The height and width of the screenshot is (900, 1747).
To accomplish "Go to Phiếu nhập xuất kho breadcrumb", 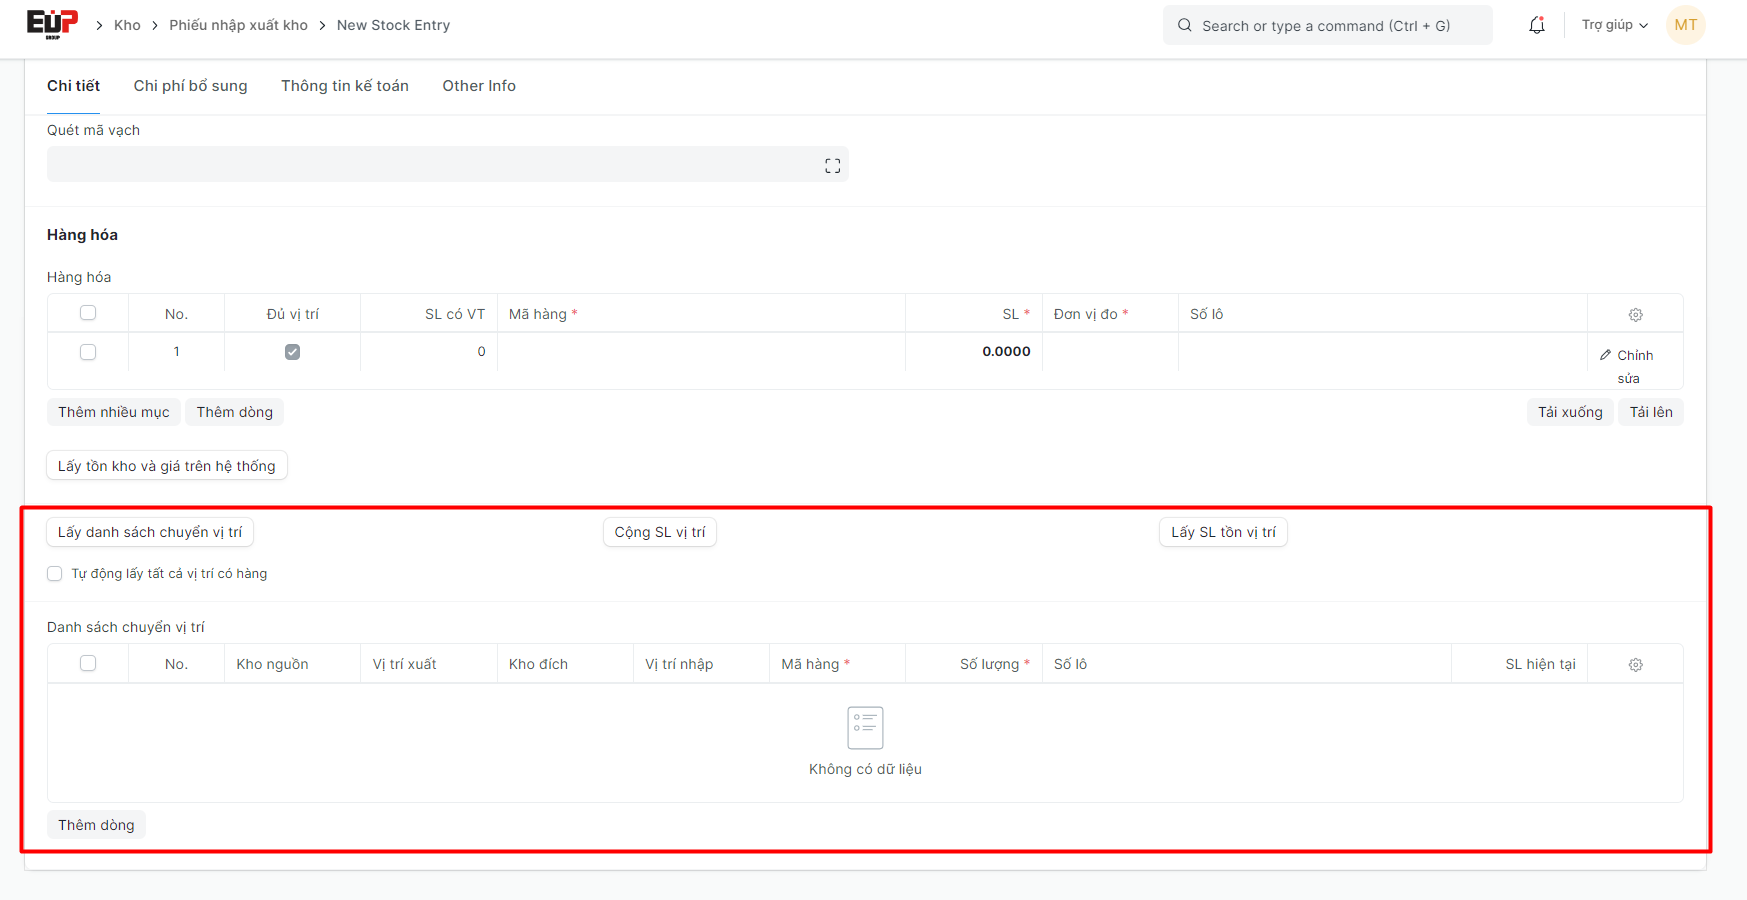I will click(238, 25).
